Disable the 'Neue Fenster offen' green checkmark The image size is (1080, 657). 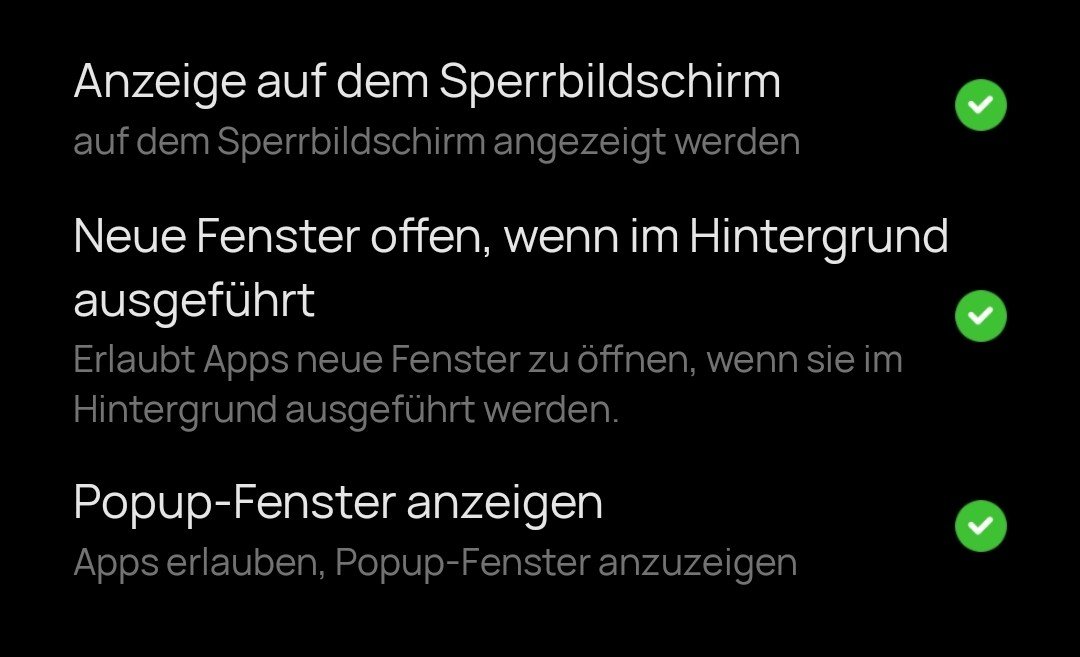(x=980, y=316)
